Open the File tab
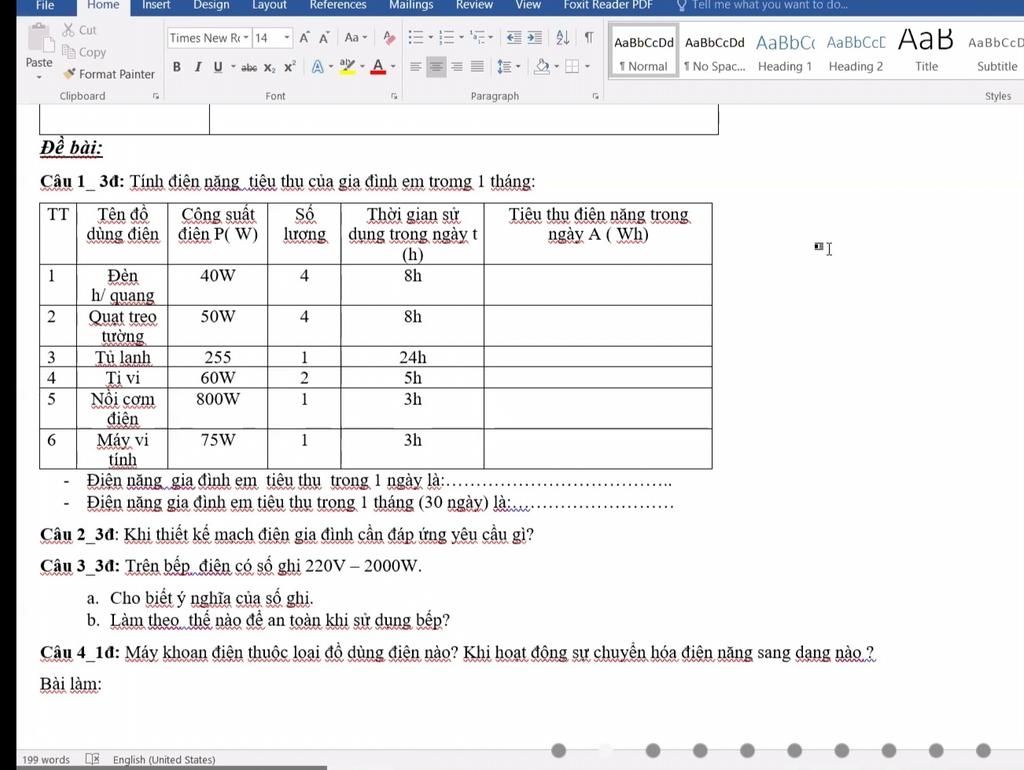Viewport: 1024px width, 770px height. (x=45, y=5)
